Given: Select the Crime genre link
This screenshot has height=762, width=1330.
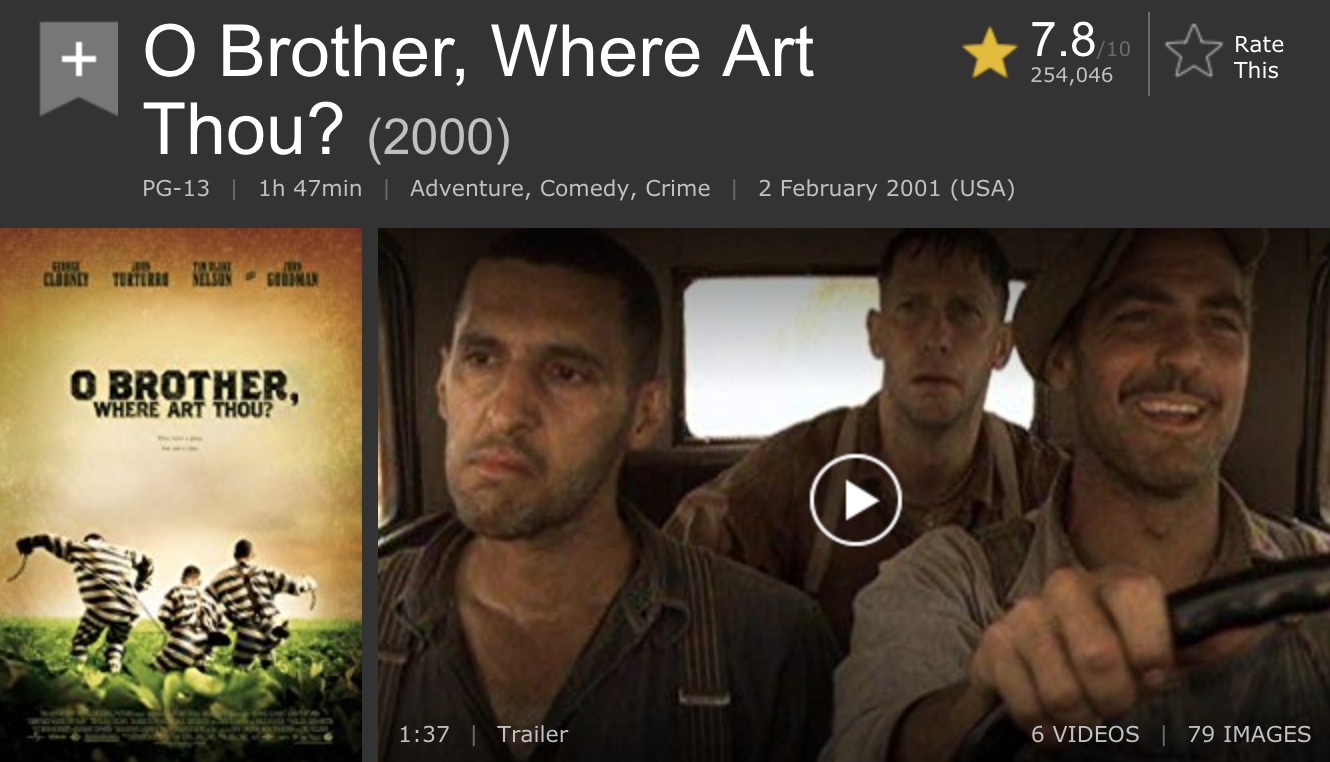Looking at the screenshot, I should pyautogui.click(x=678, y=188).
